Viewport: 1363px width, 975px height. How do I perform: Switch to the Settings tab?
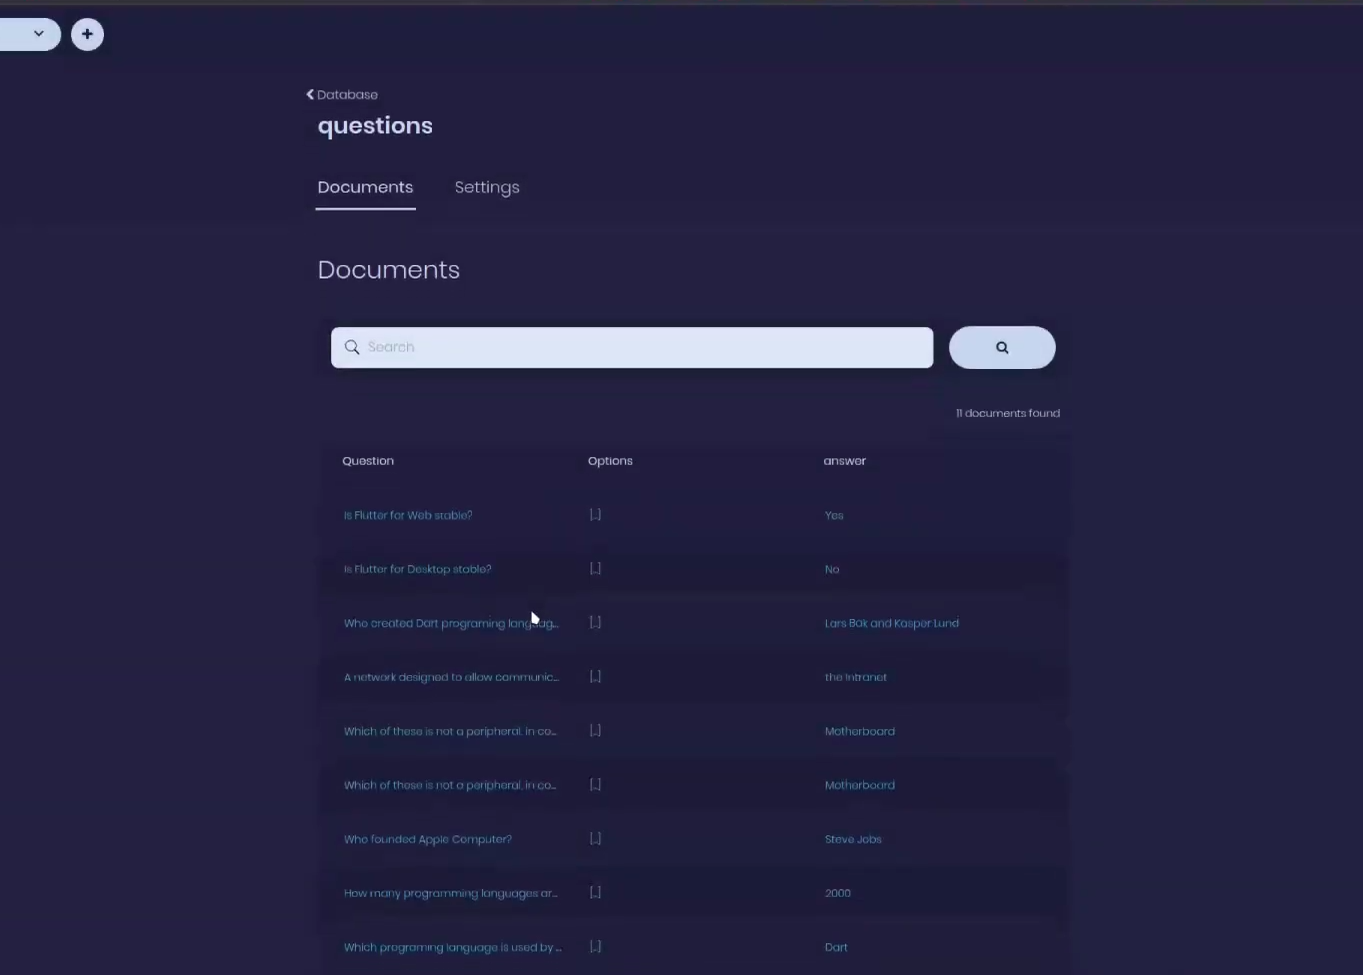point(487,187)
